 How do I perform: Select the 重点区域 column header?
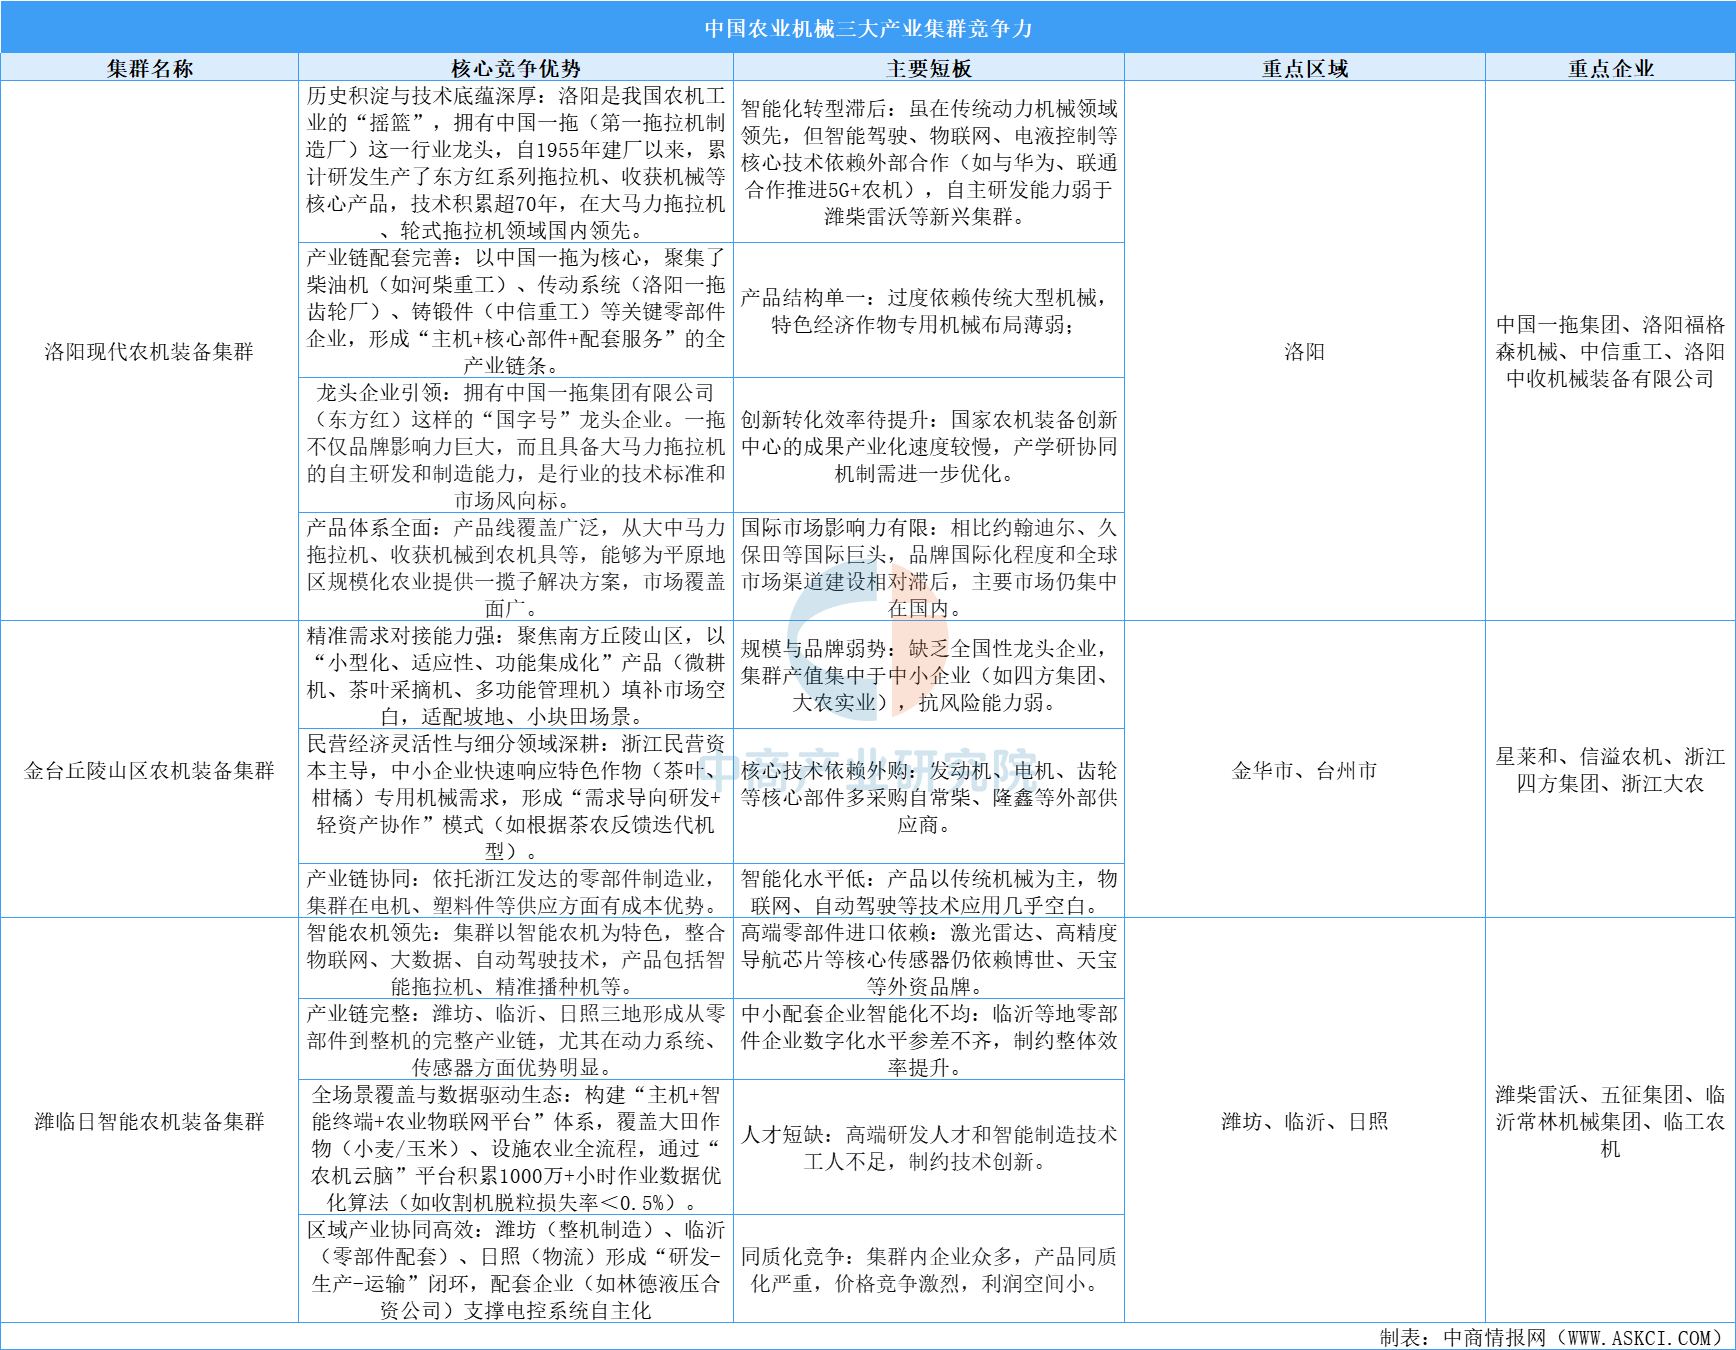tap(1305, 68)
